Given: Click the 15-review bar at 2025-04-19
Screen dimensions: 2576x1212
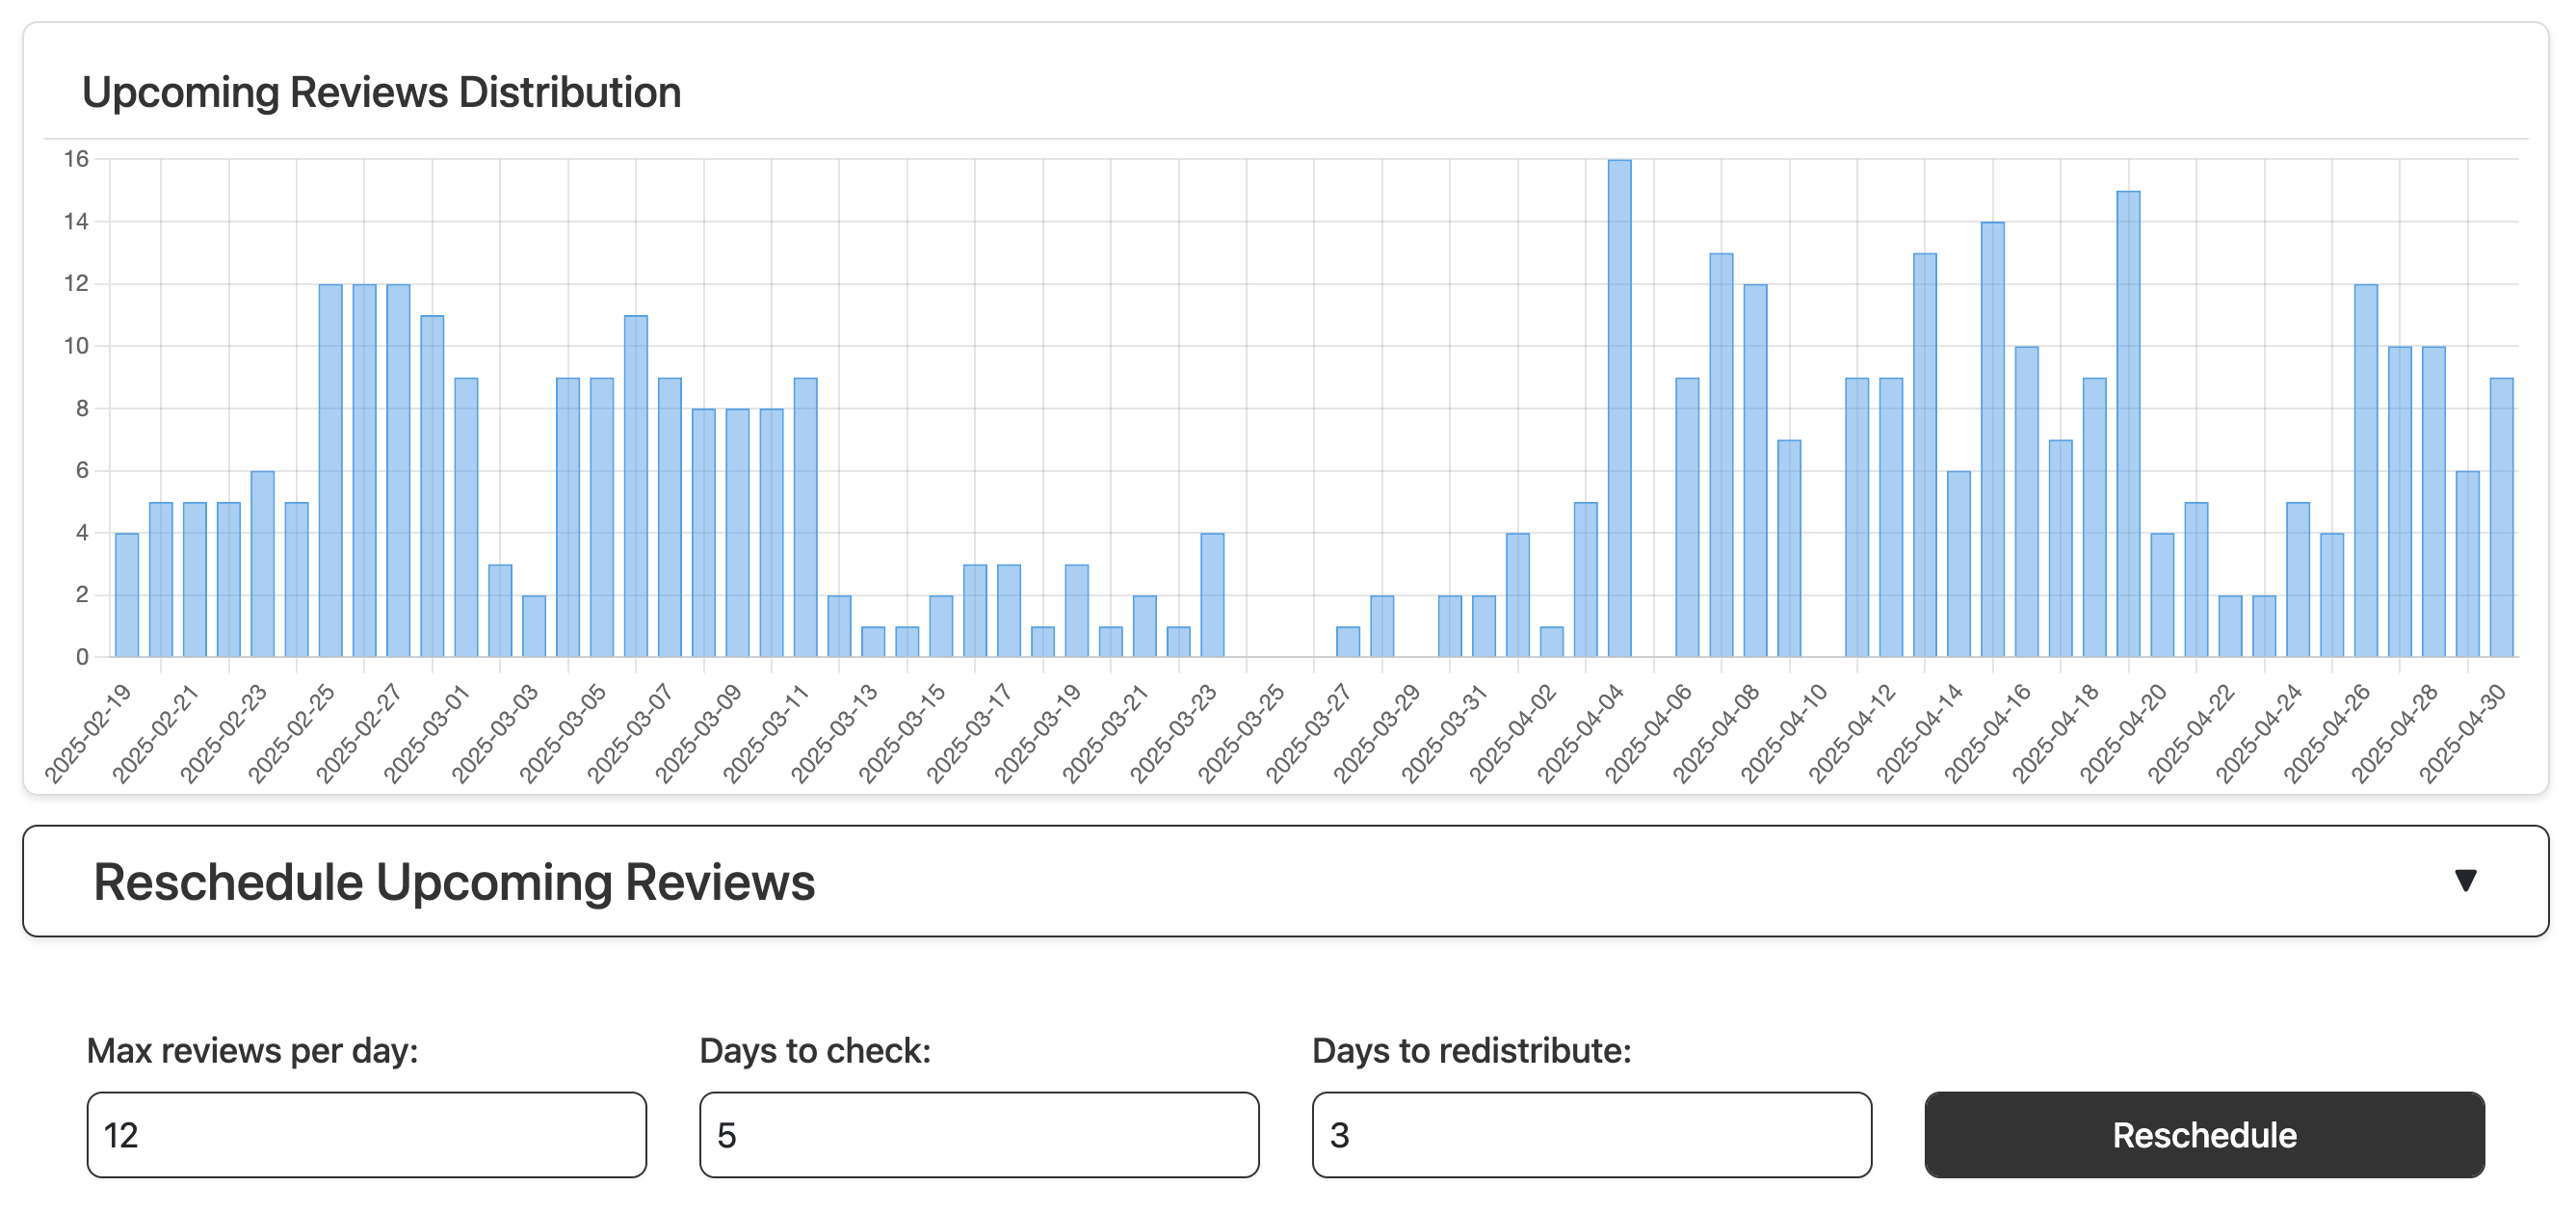Looking at the screenshot, I should click(x=2129, y=424).
